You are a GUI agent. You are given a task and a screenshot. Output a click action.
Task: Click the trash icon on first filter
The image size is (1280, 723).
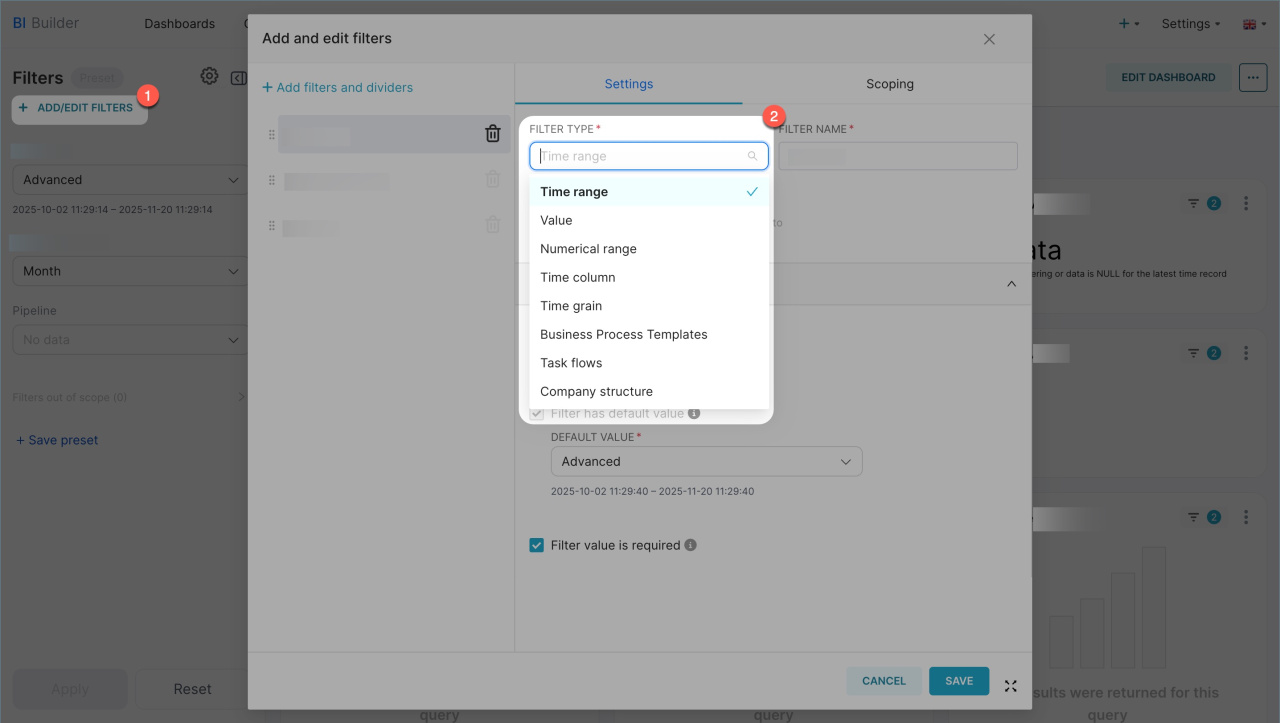coord(492,134)
